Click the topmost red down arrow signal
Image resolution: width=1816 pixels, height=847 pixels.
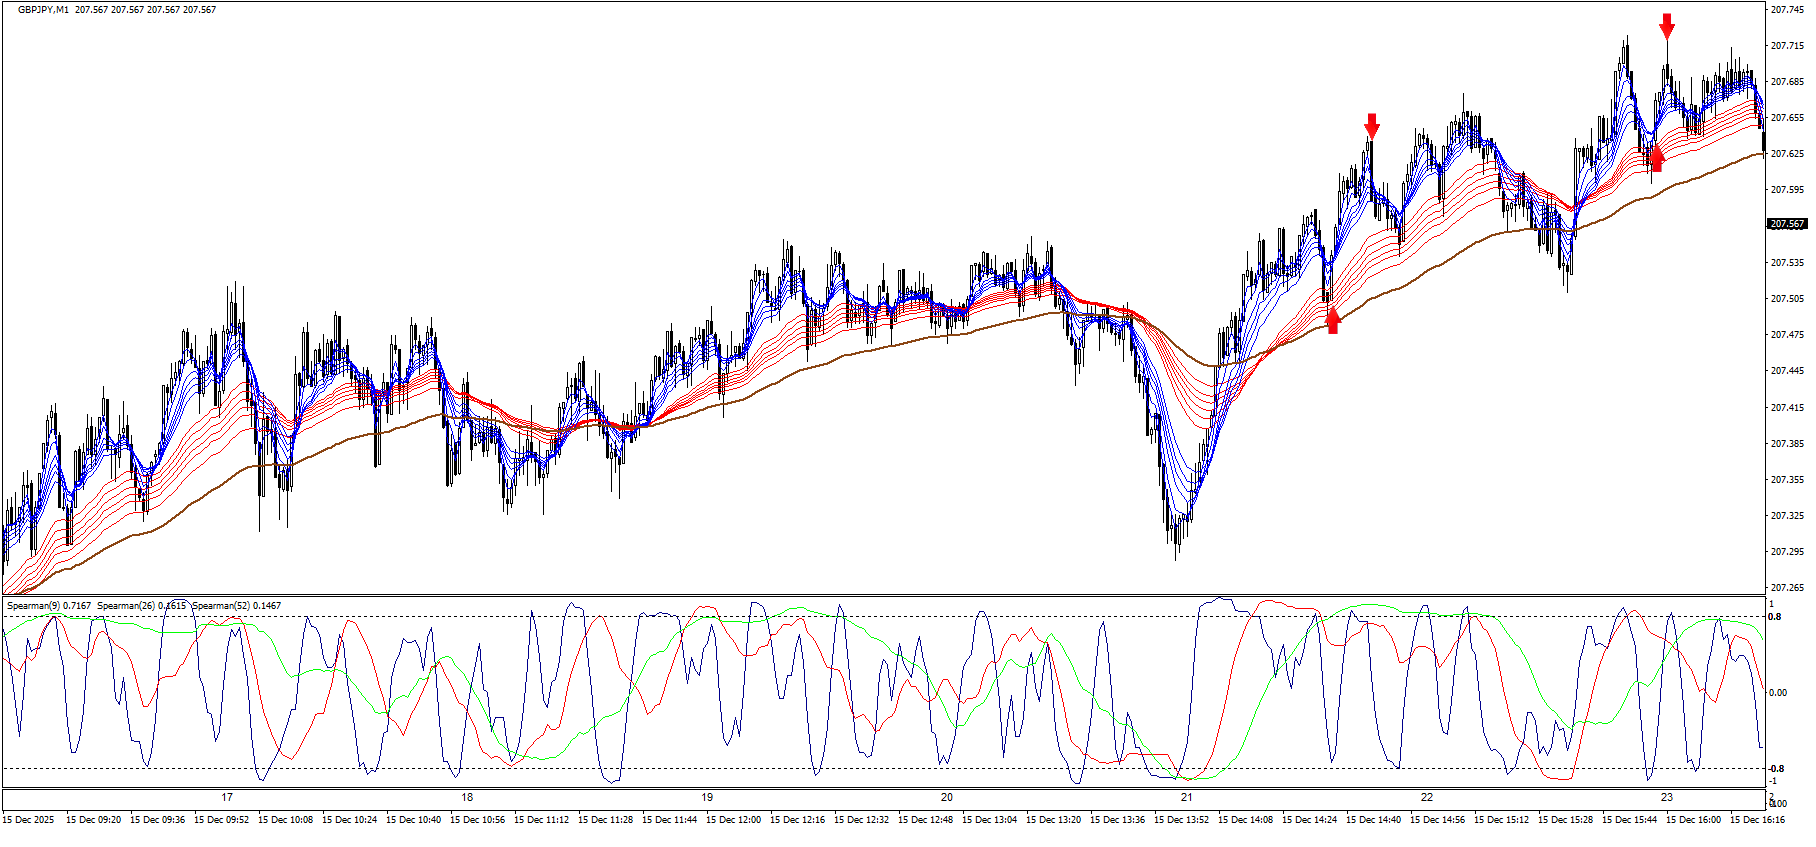tap(1666, 26)
